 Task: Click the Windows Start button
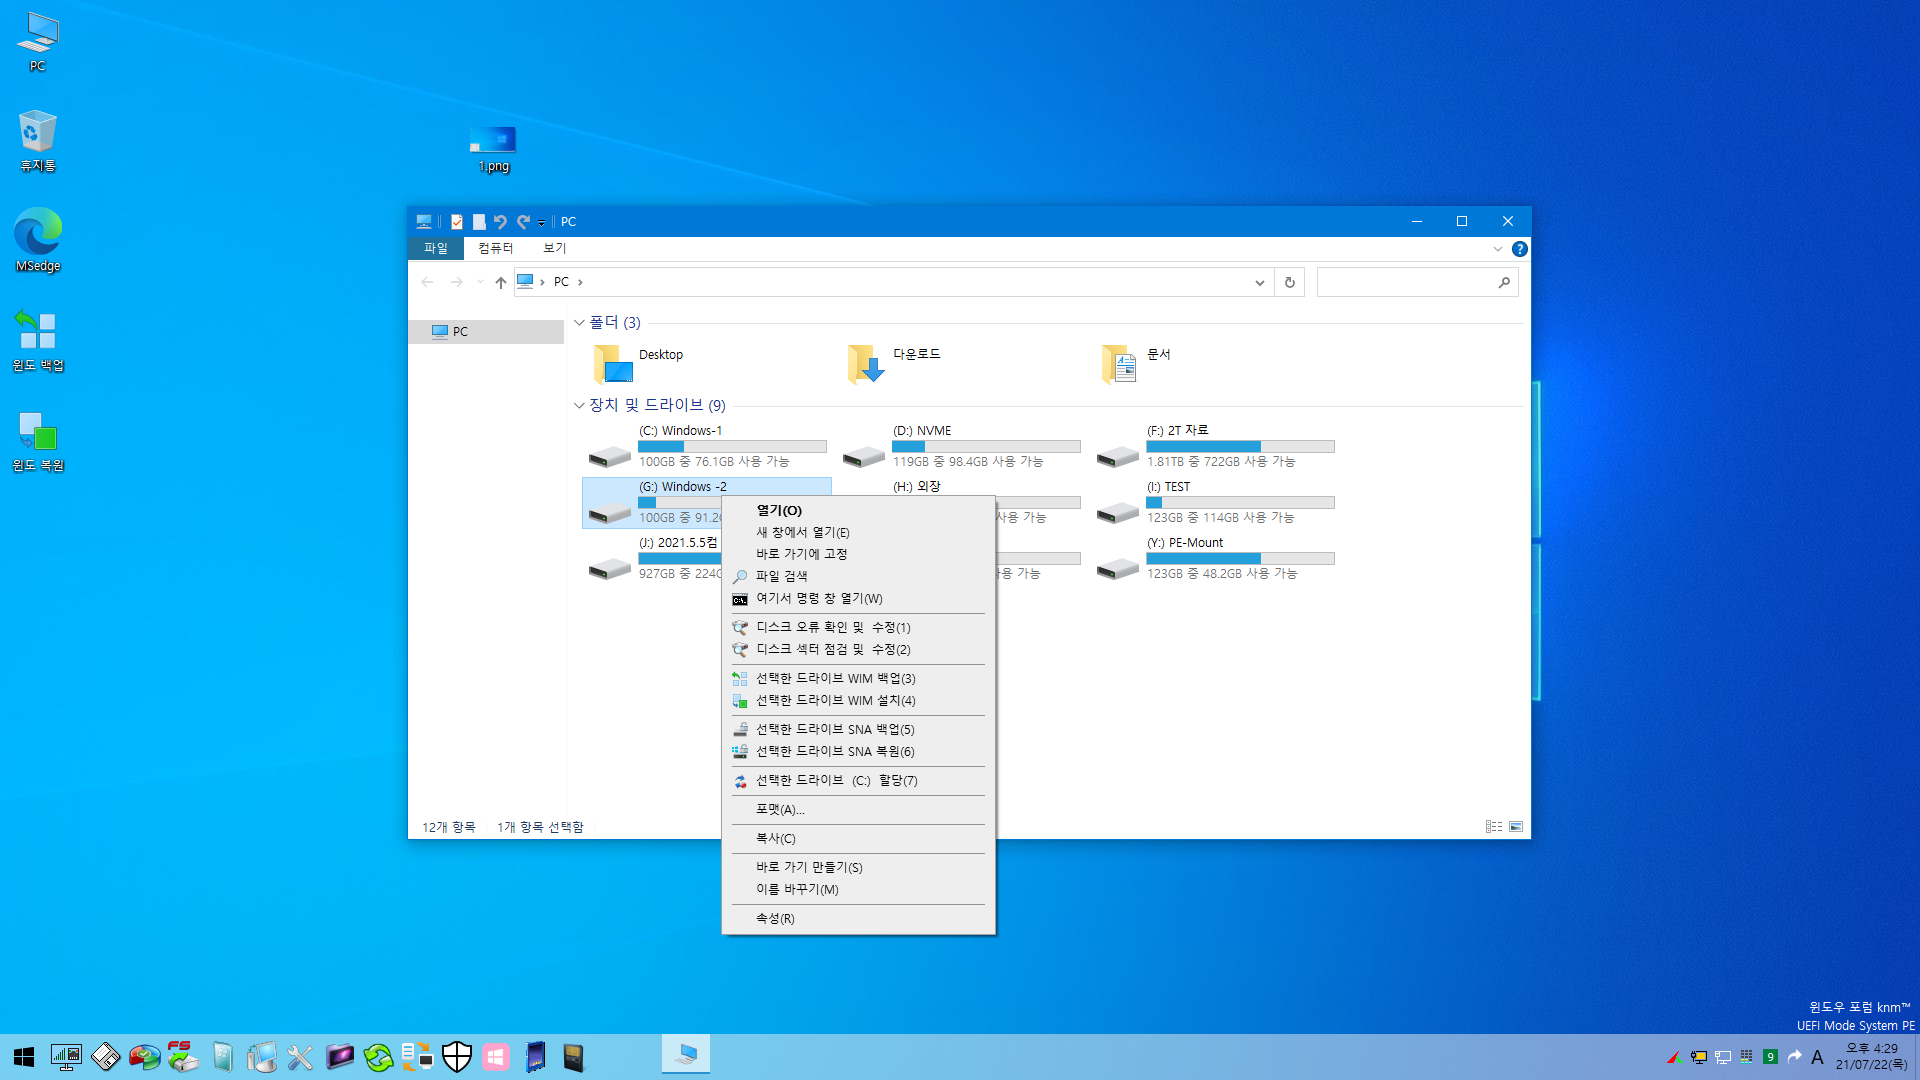[x=24, y=1057]
